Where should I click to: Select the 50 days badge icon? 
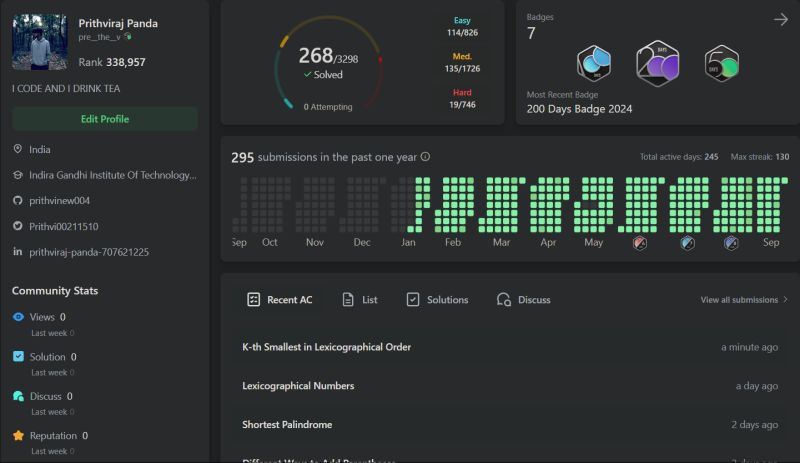point(721,64)
